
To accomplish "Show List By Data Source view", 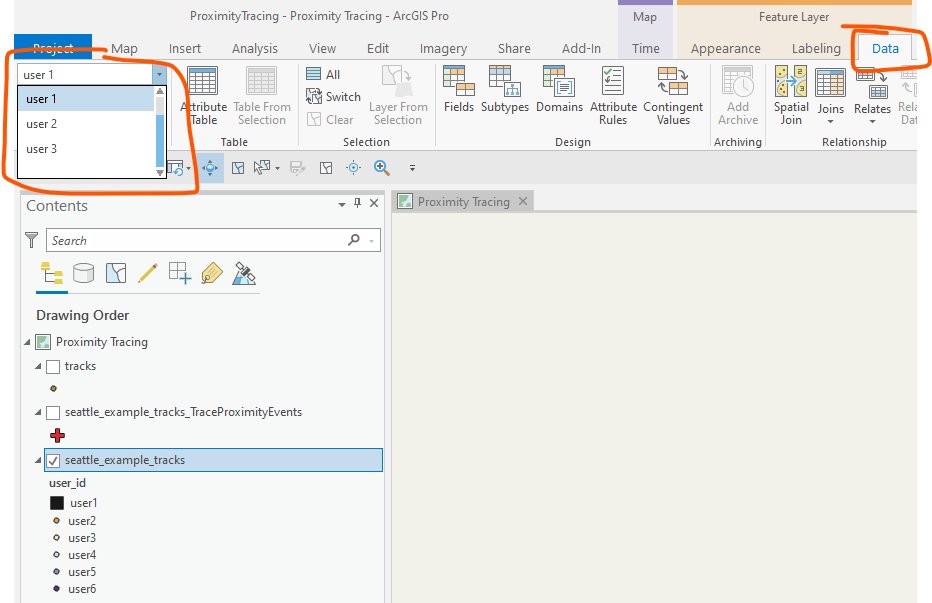I will [x=83, y=274].
